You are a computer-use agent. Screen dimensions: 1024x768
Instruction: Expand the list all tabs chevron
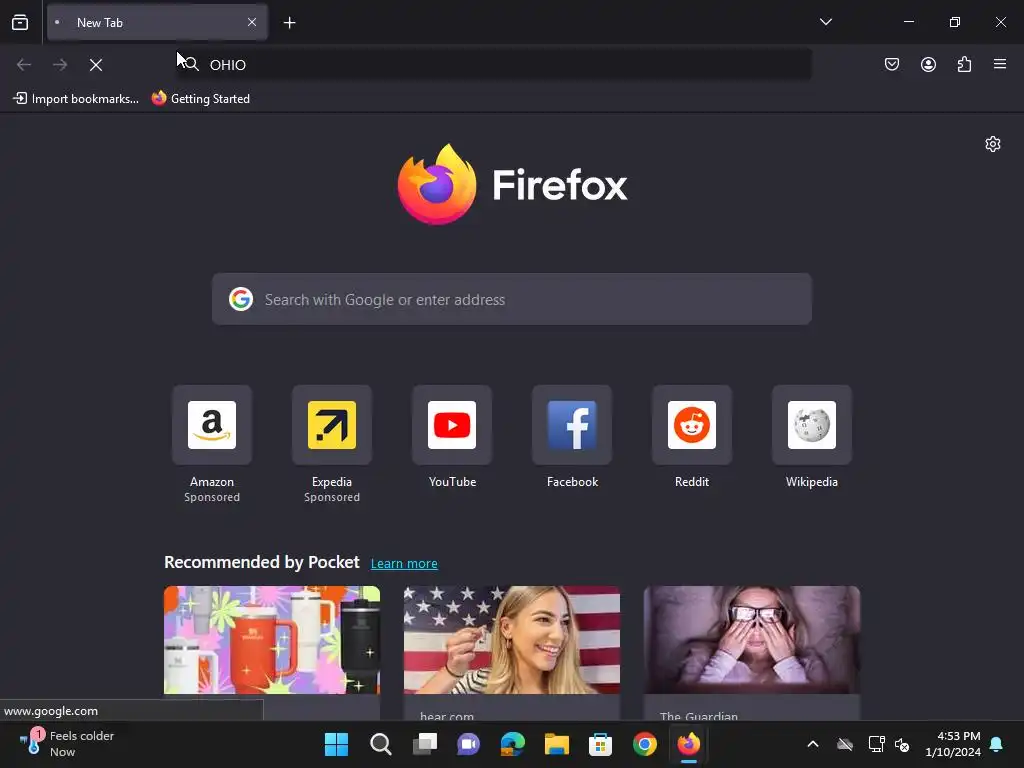click(825, 22)
